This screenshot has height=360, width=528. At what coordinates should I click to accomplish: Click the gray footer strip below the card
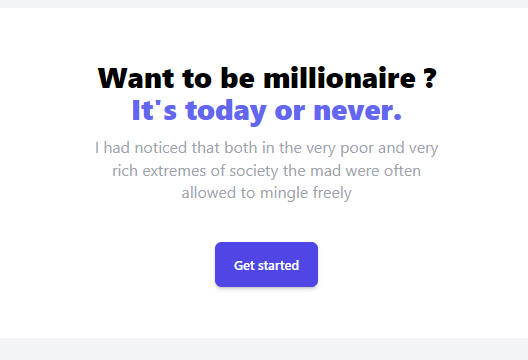click(264, 349)
